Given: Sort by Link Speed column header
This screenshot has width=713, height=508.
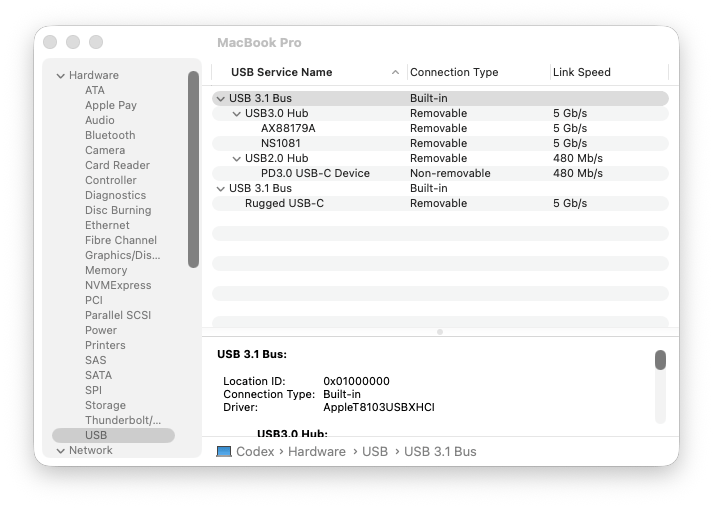Looking at the screenshot, I should 581,73.
